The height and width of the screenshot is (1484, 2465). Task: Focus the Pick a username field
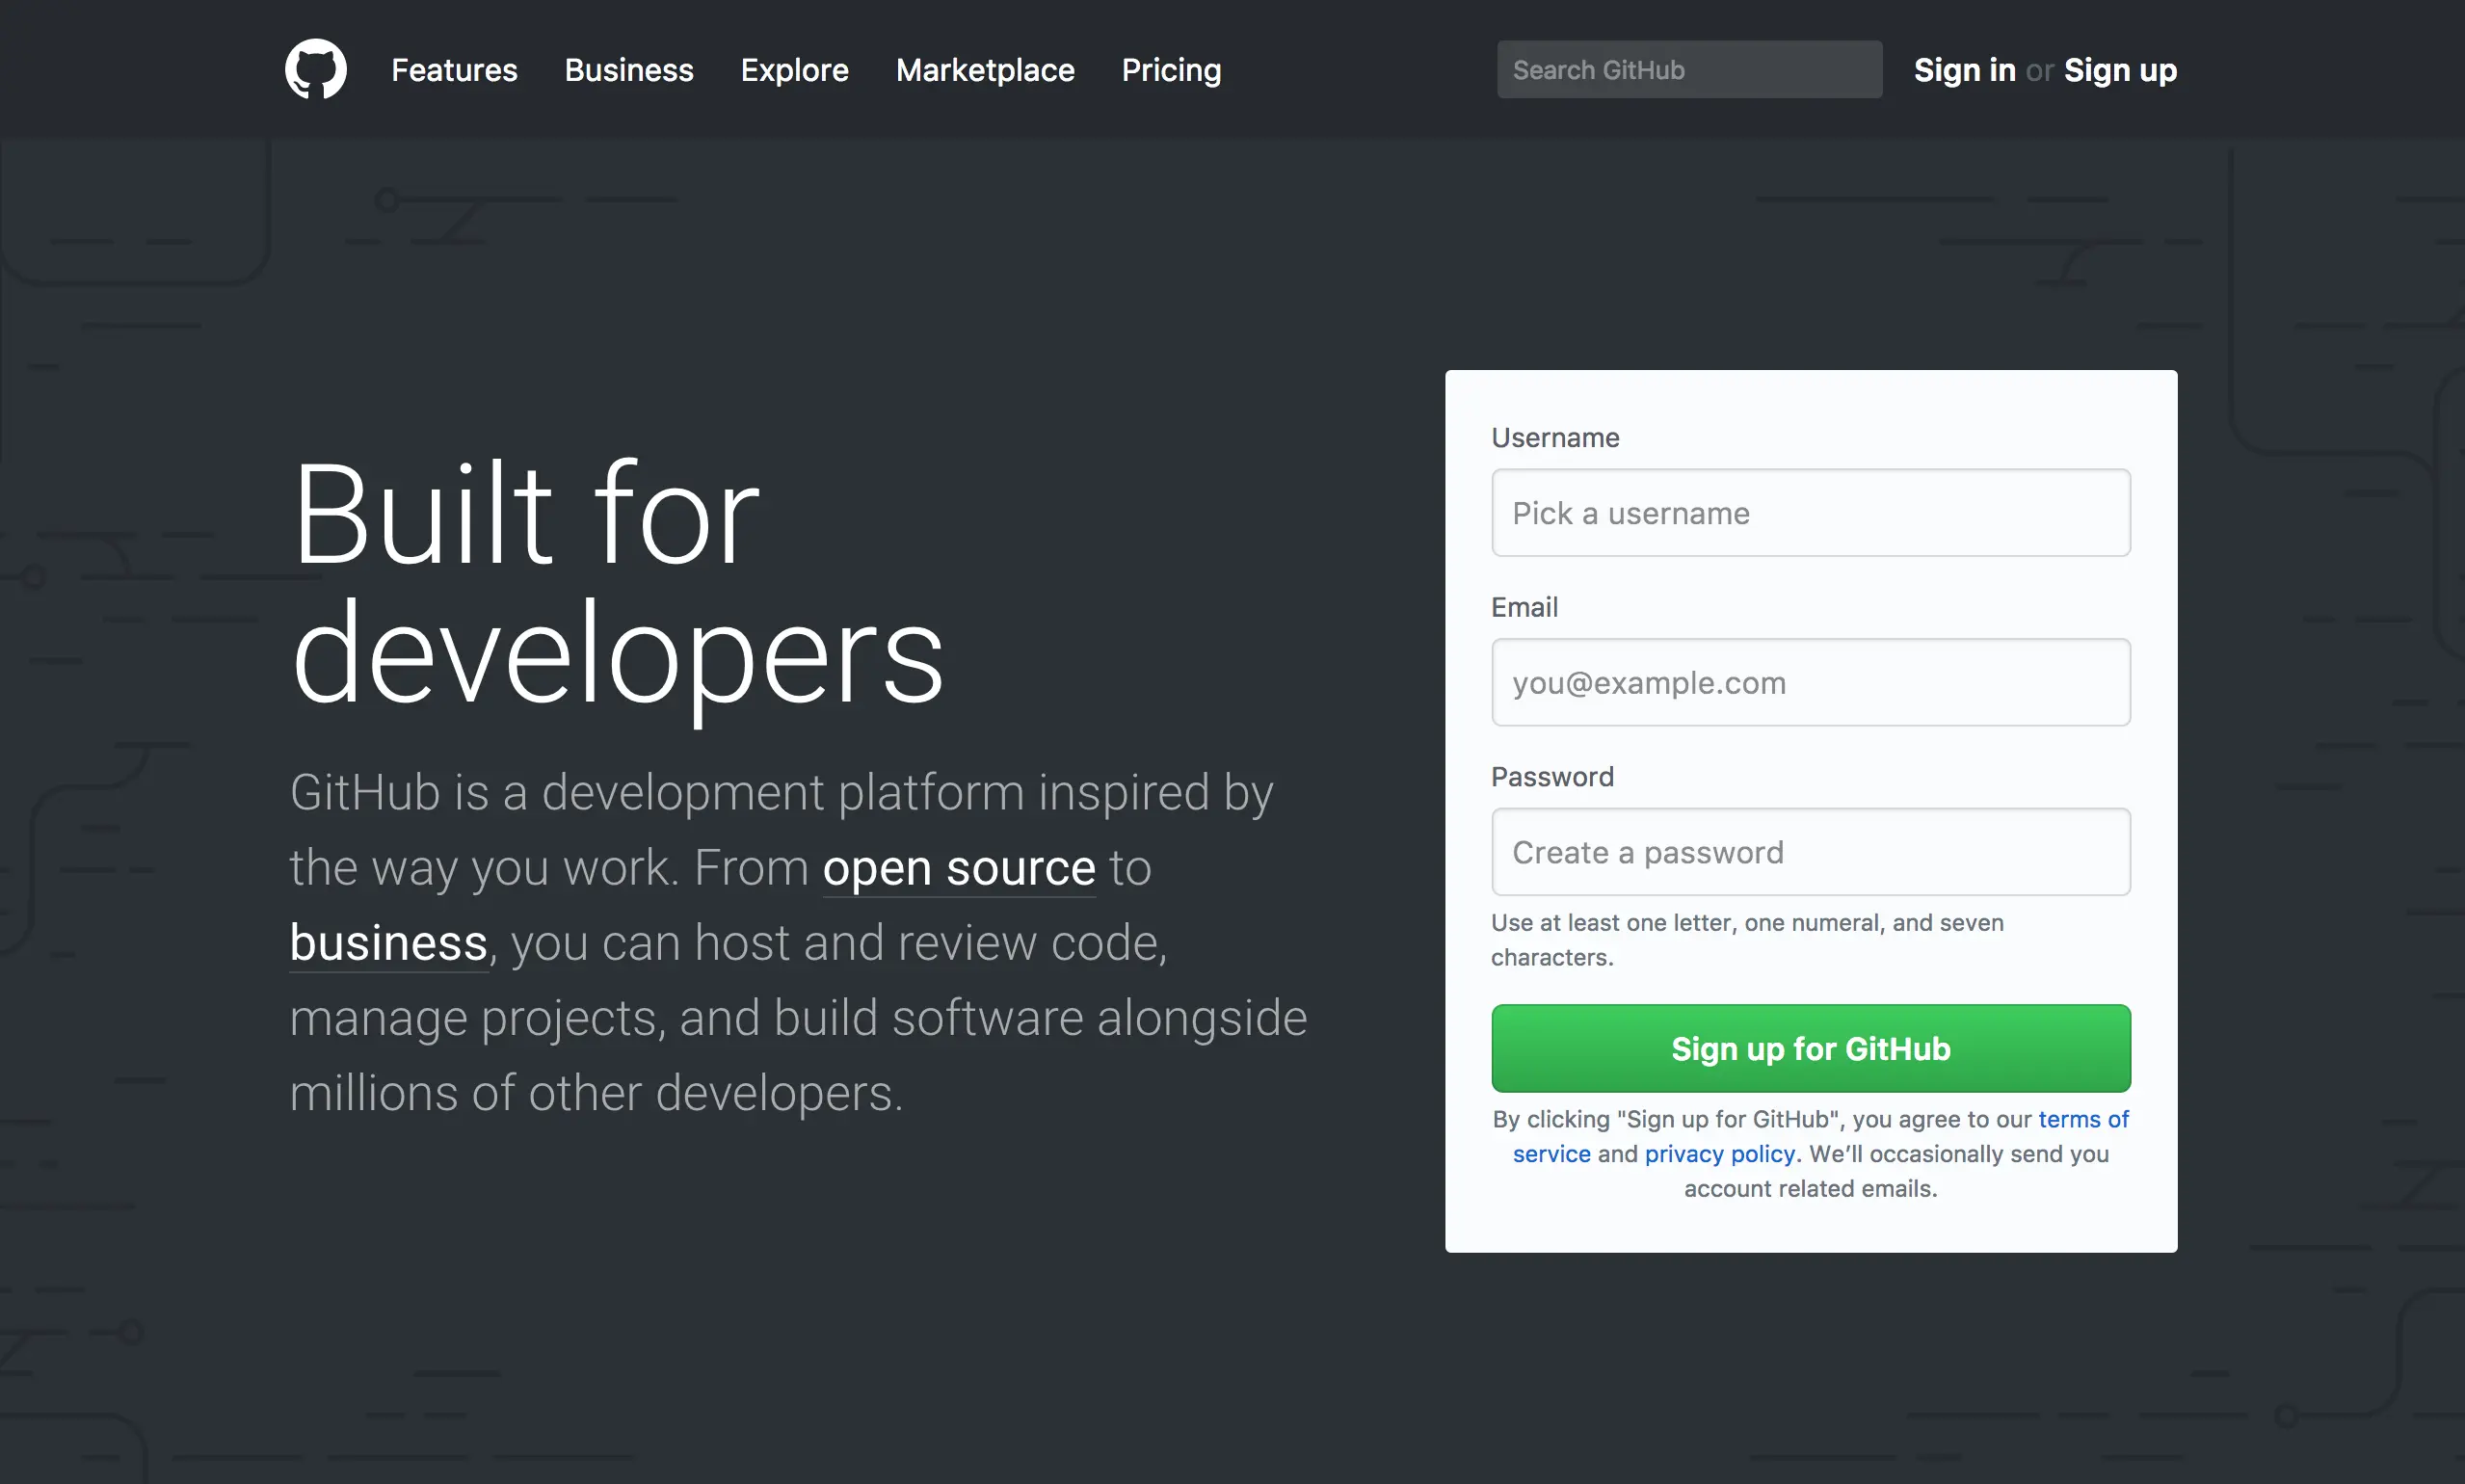coord(1809,513)
